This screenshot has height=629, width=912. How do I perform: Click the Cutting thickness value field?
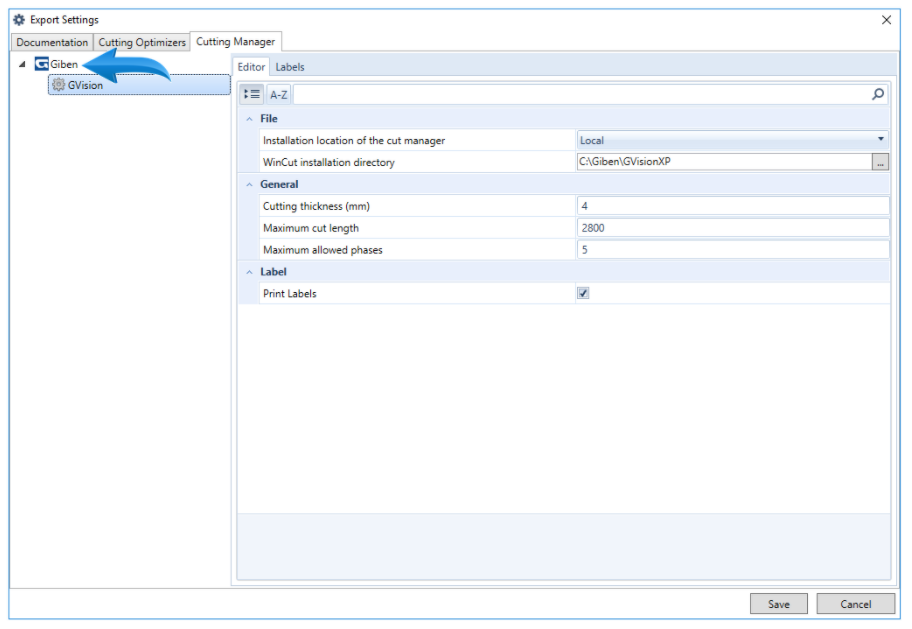coord(733,206)
